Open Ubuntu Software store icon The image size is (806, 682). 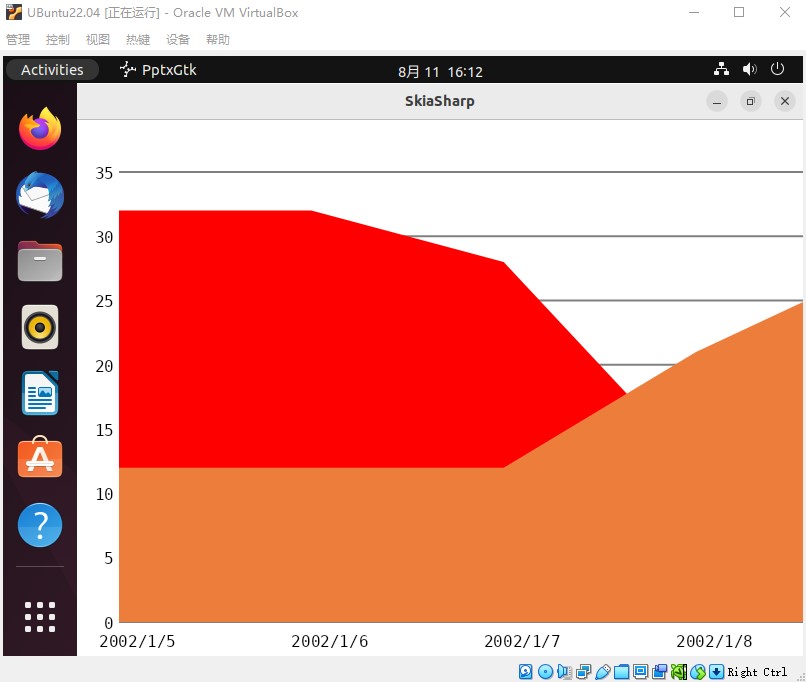(x=40, y=458)
